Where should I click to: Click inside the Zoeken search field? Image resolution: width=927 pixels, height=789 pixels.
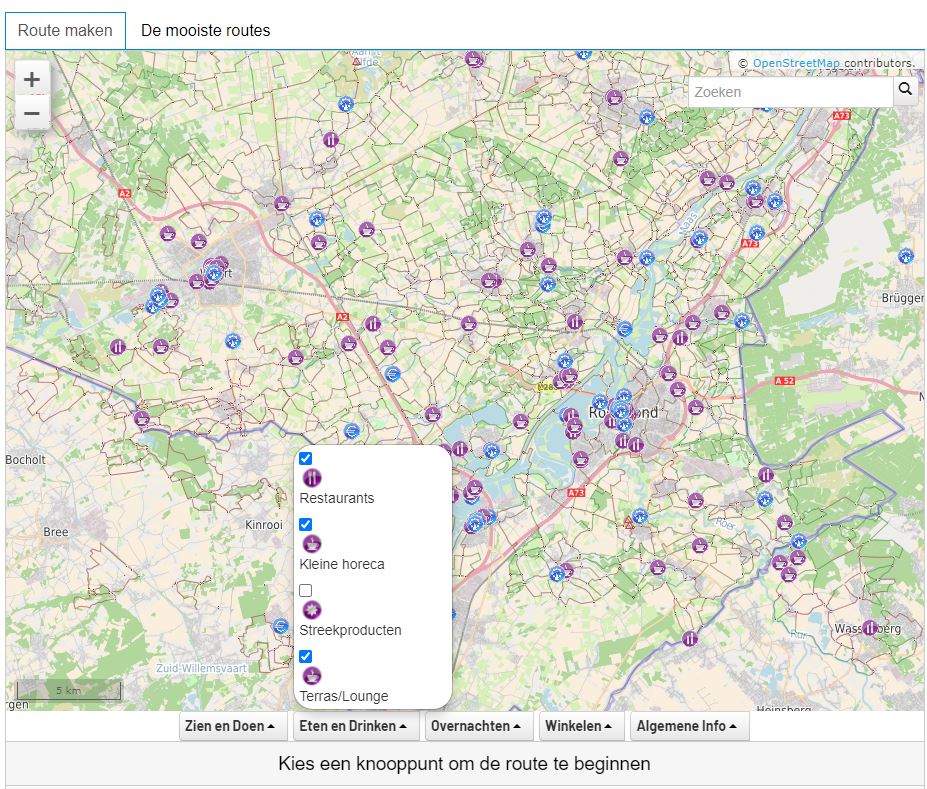coord(790,91)
